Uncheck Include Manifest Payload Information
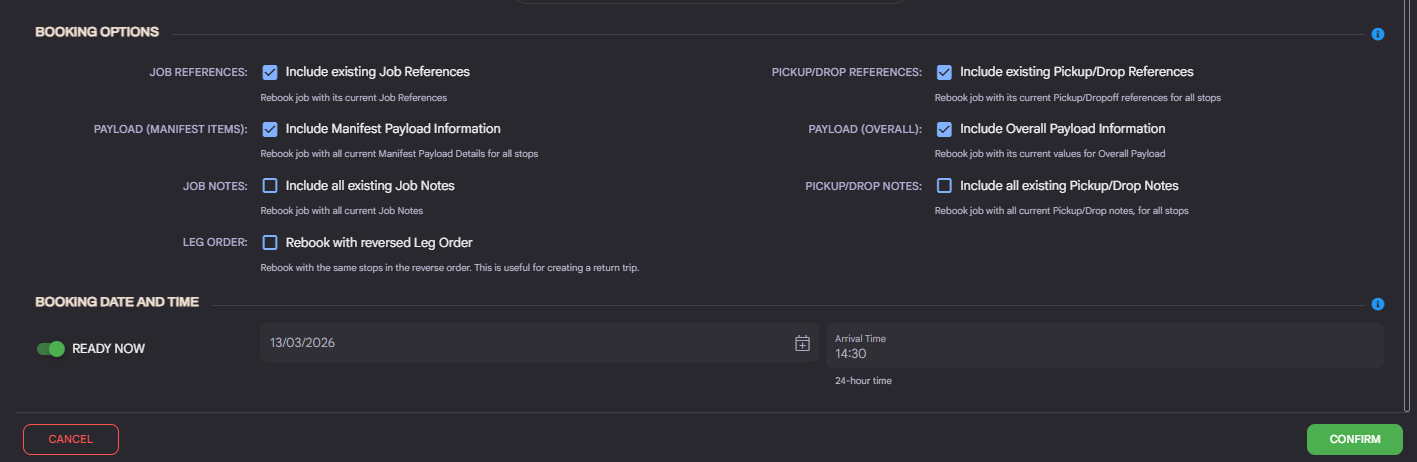This screenshot has width=1417, height=462. tap(270, 129)
